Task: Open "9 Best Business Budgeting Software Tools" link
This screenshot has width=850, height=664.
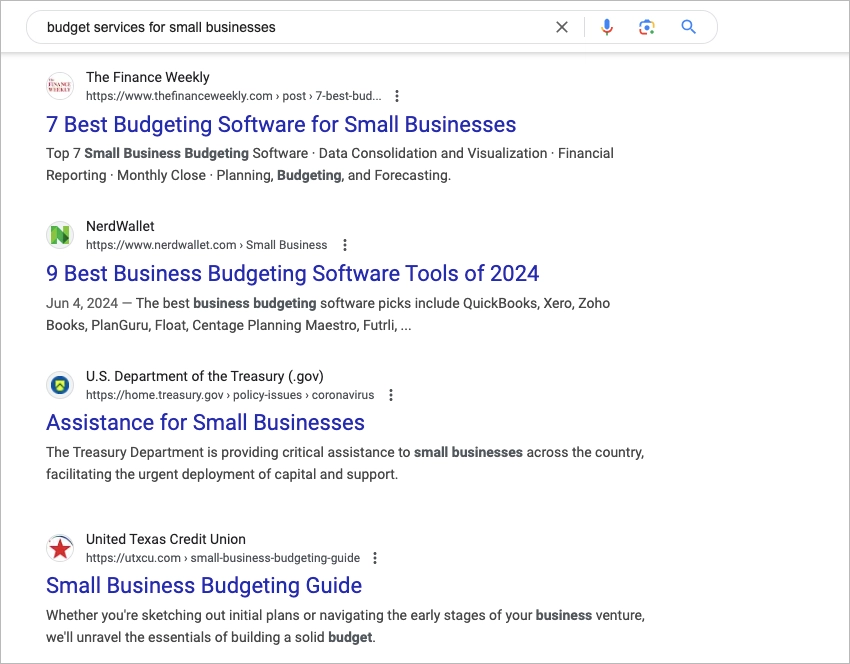Action: point(292,273)
